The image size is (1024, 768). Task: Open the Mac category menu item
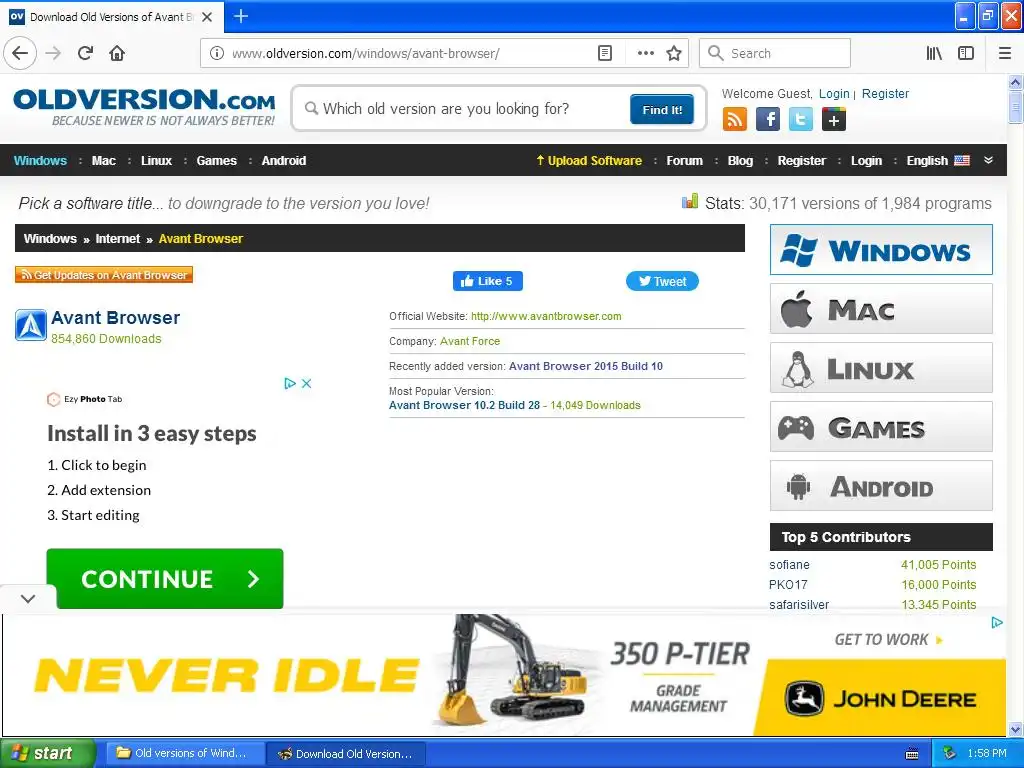(103, 161)
